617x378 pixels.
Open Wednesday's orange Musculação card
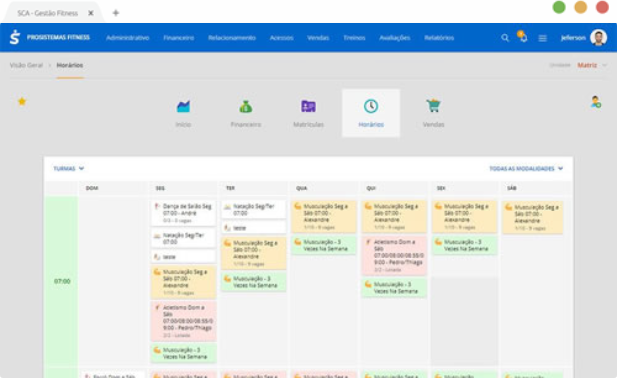(324, 217)
